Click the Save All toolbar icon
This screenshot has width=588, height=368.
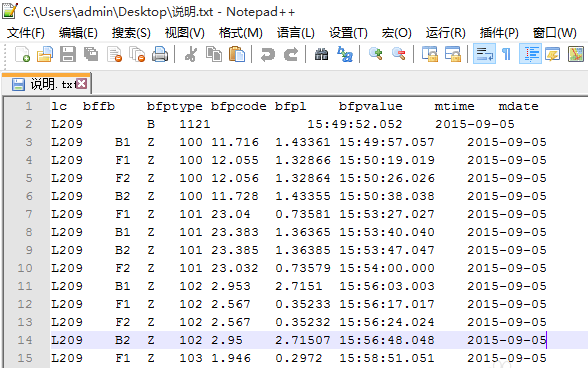(91, 54)
